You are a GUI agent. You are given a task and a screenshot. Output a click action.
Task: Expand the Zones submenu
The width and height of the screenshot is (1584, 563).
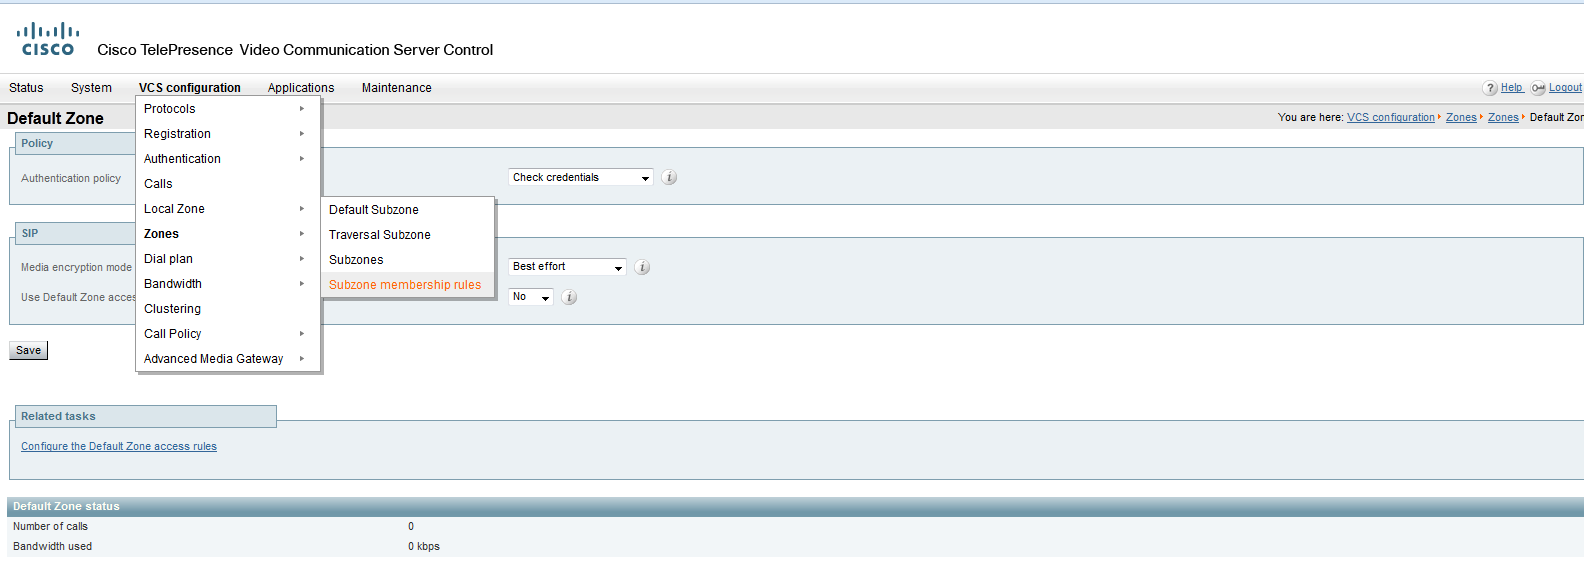pyautogui.click(x=228, y=234)
